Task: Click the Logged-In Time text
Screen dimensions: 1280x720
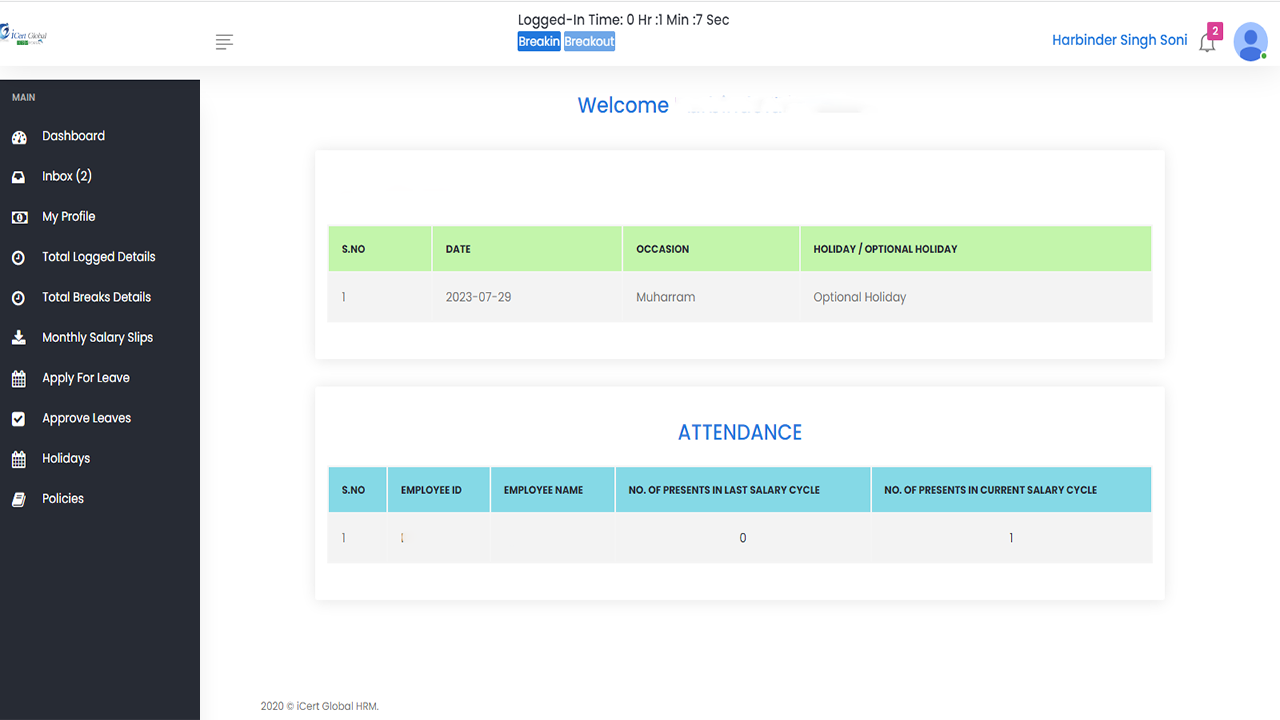Action: 623,20
